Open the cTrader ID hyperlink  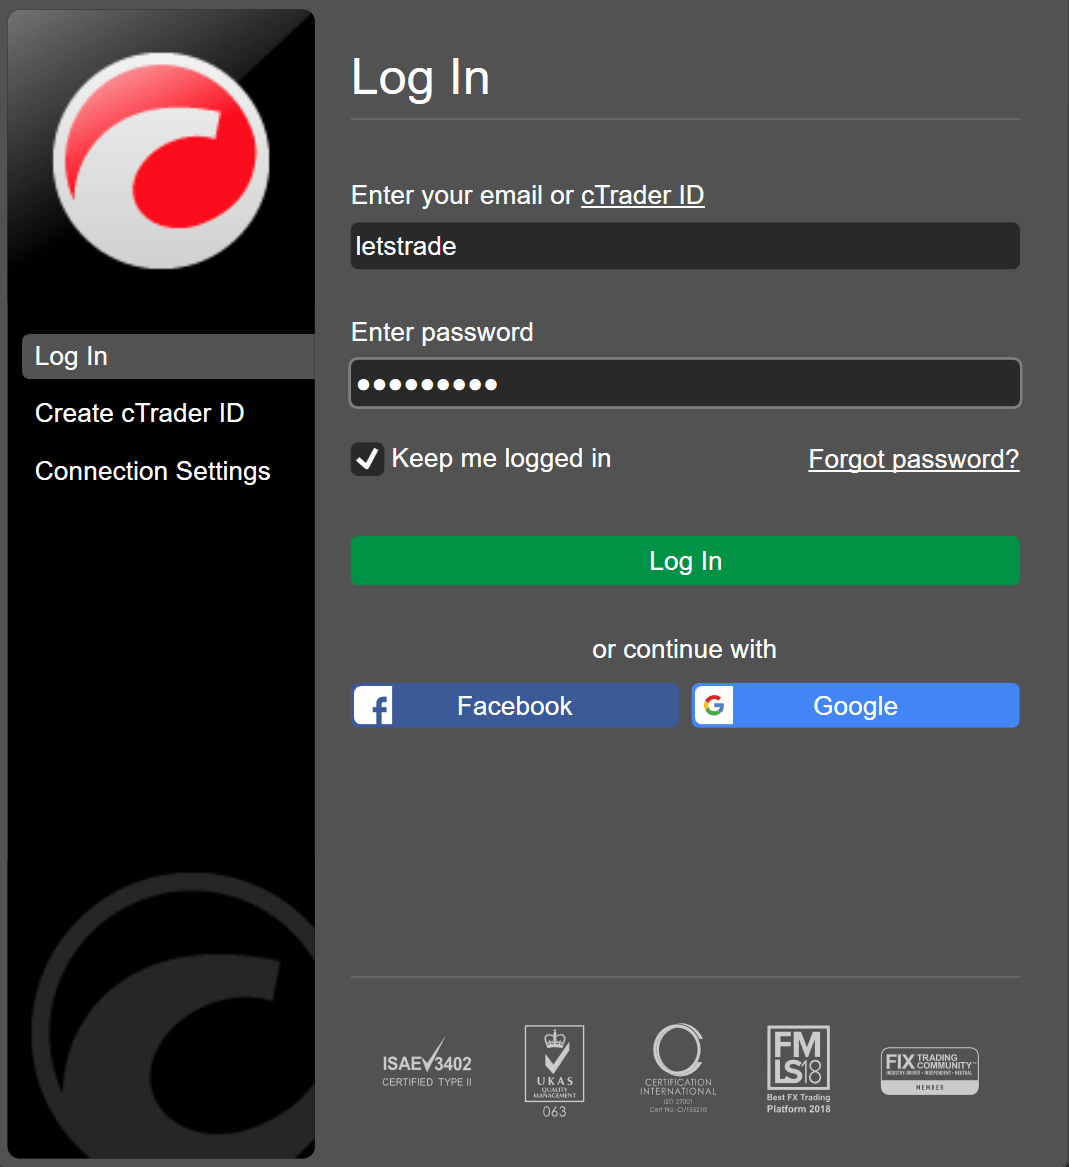[x=642, y=195]
